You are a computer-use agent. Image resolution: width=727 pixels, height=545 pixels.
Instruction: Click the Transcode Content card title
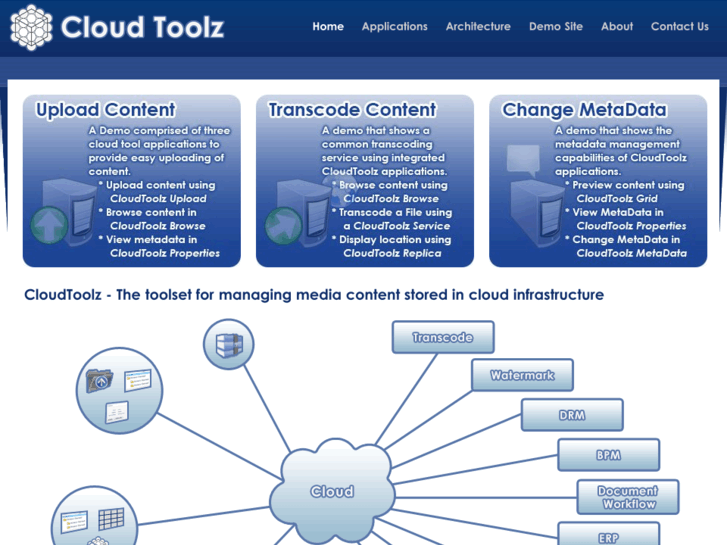coord(352,110)
